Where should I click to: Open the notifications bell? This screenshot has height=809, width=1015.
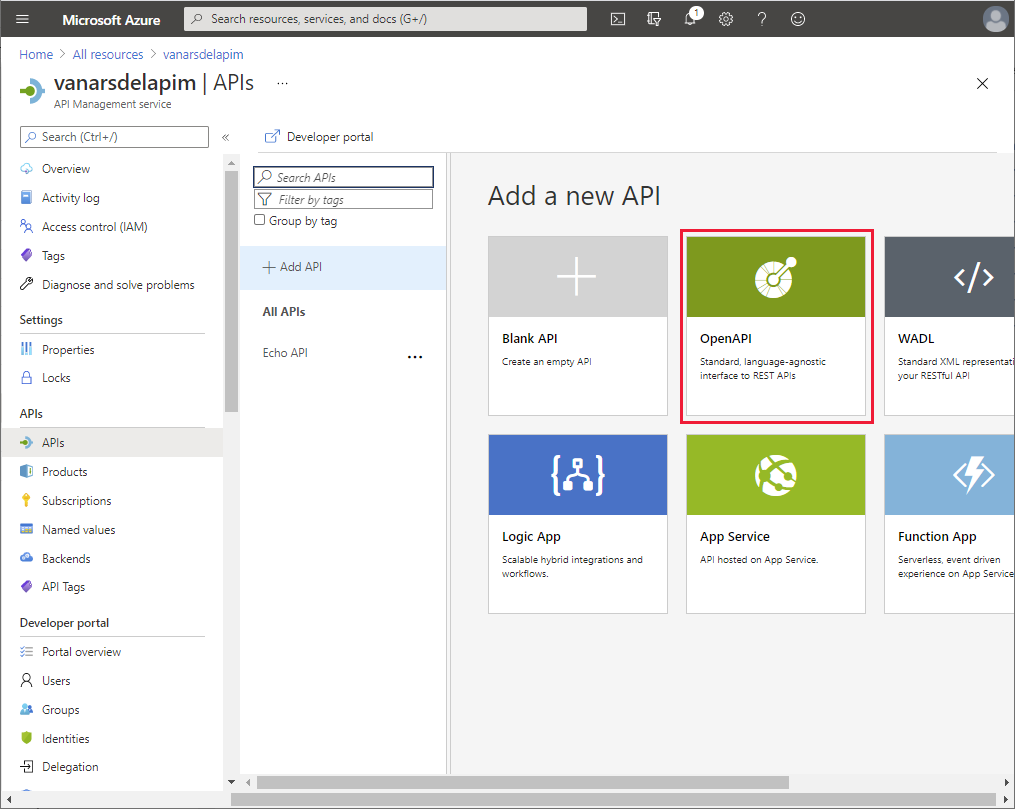coord(691,18)
